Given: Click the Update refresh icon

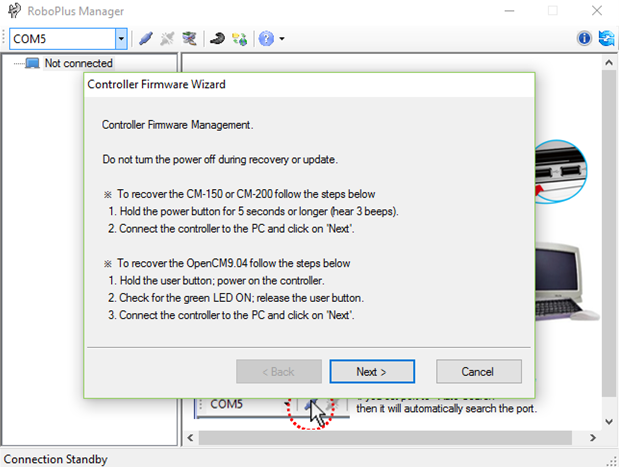Looking at the screenshot, I should [x=606, y=38].
